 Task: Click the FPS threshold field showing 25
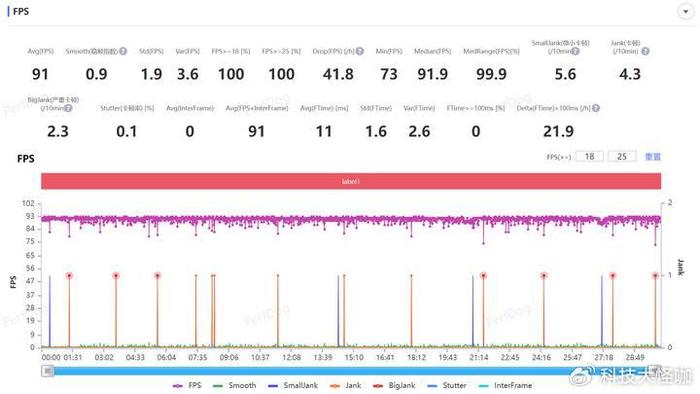pos(622,157)
